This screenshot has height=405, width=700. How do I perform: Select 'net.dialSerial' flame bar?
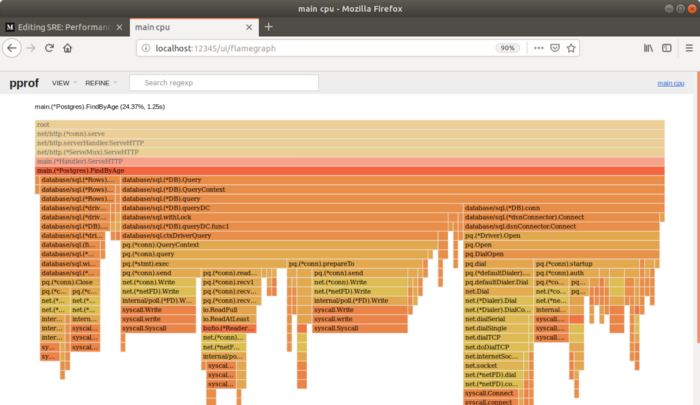click(x=496, y=319)
